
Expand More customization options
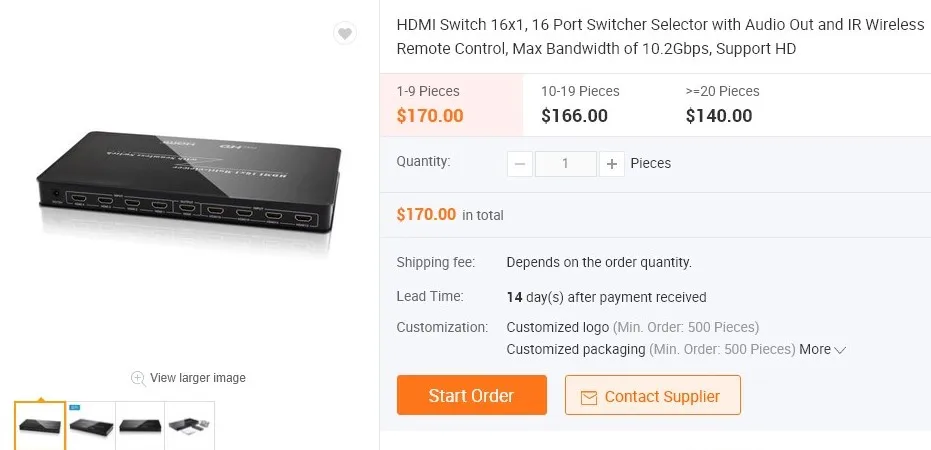(x=822, y=350)
